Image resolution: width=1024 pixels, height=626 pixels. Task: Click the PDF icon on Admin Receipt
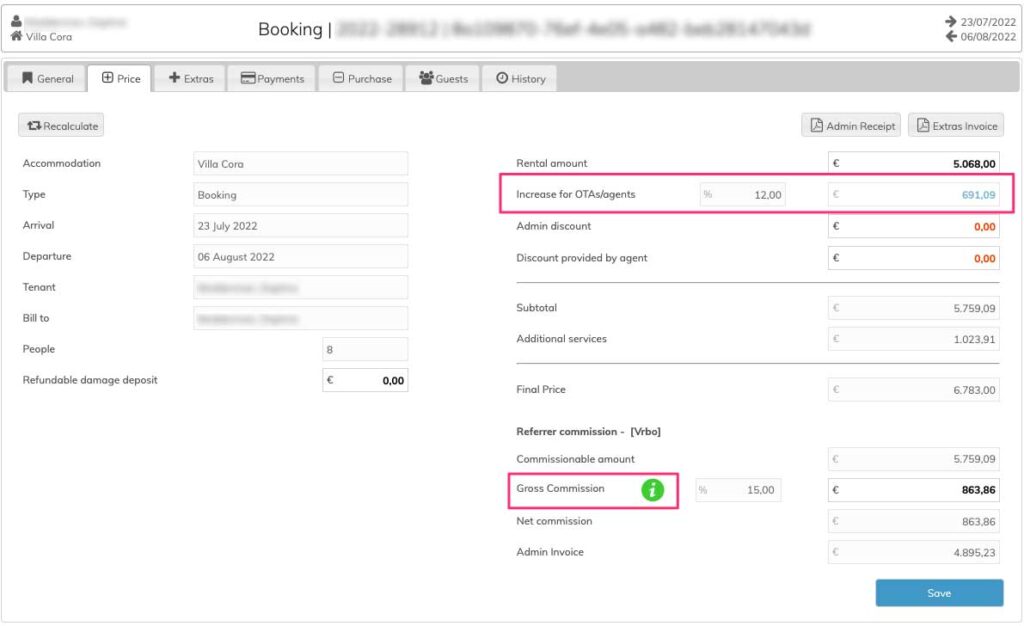(816, 126)
